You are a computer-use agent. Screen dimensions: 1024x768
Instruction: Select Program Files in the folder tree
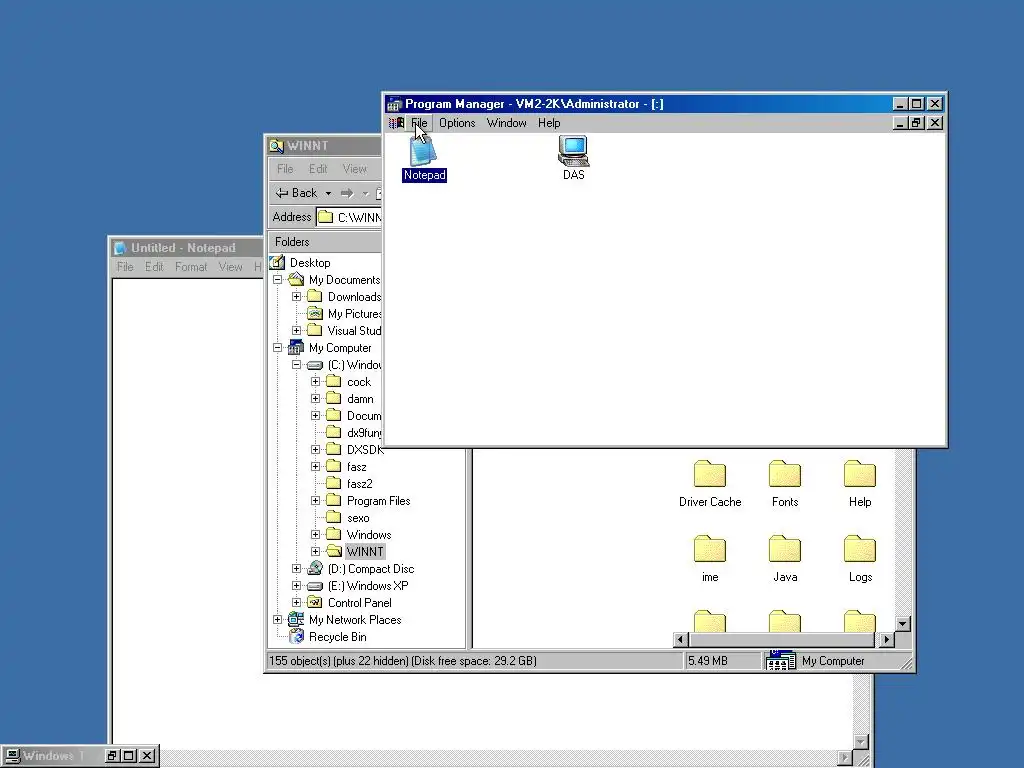pyautogui.click(x=378, y=500)
